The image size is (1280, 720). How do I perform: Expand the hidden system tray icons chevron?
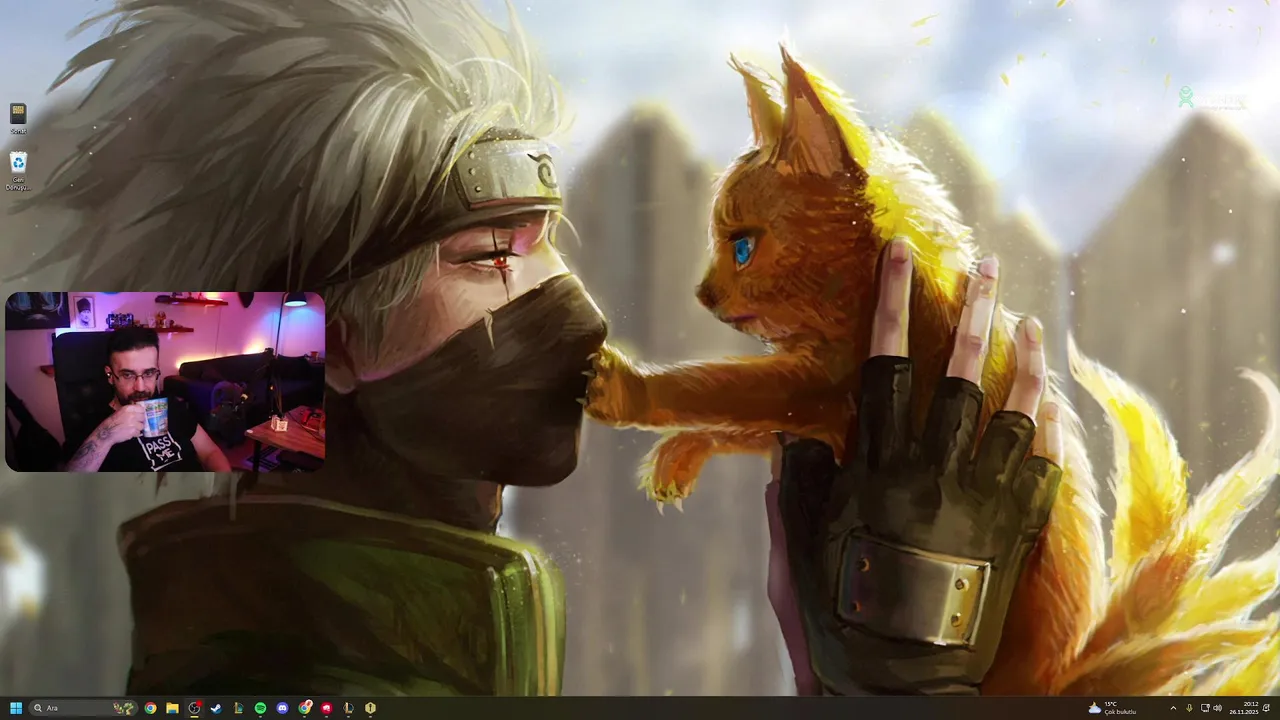point(1173,708)
